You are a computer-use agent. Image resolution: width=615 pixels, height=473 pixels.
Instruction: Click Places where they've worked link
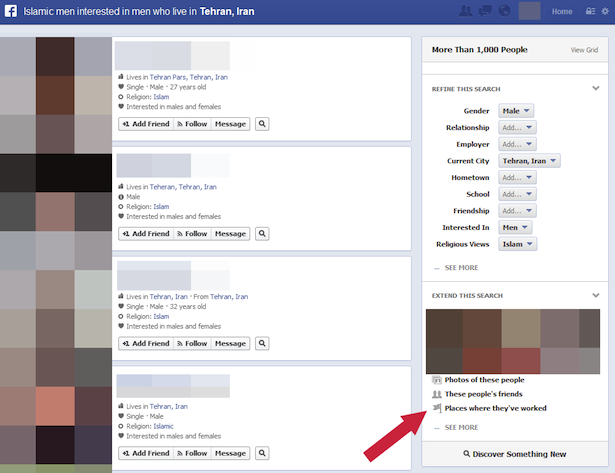tap(495, 408)
